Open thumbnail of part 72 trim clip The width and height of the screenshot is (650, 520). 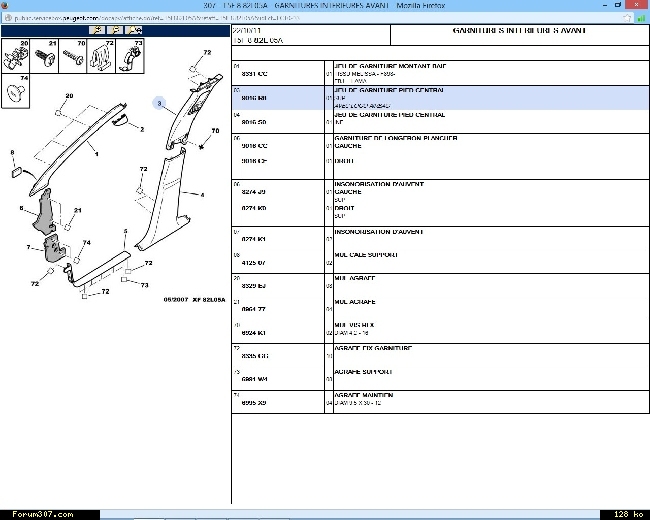[102, 56]
